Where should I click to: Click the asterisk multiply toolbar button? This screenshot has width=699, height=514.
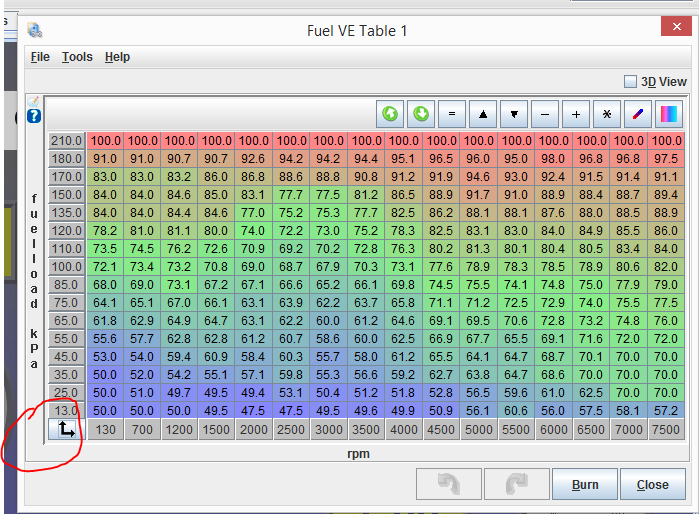607,114
